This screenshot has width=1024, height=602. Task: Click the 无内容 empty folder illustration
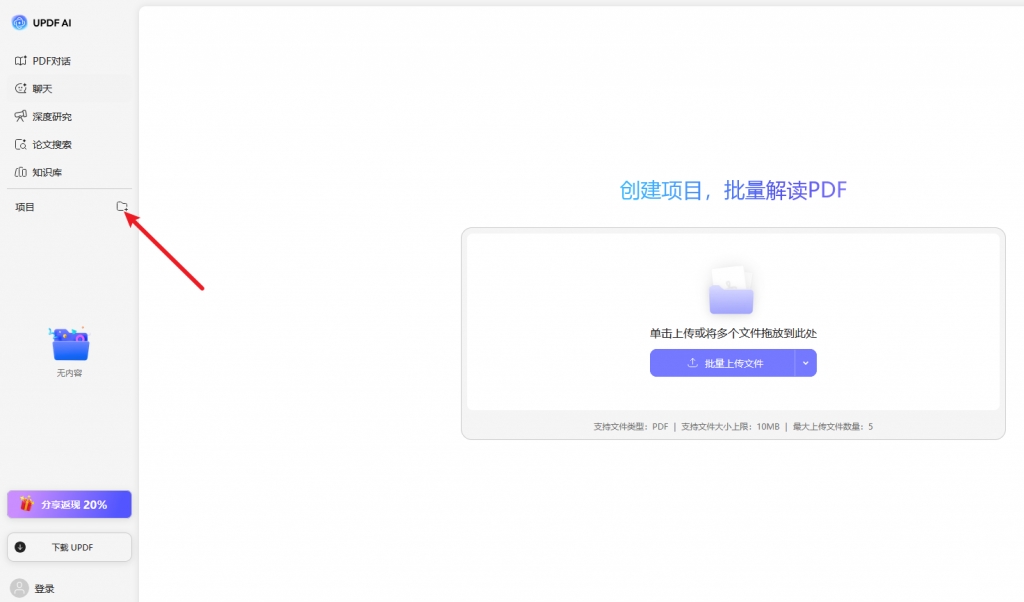69,344
